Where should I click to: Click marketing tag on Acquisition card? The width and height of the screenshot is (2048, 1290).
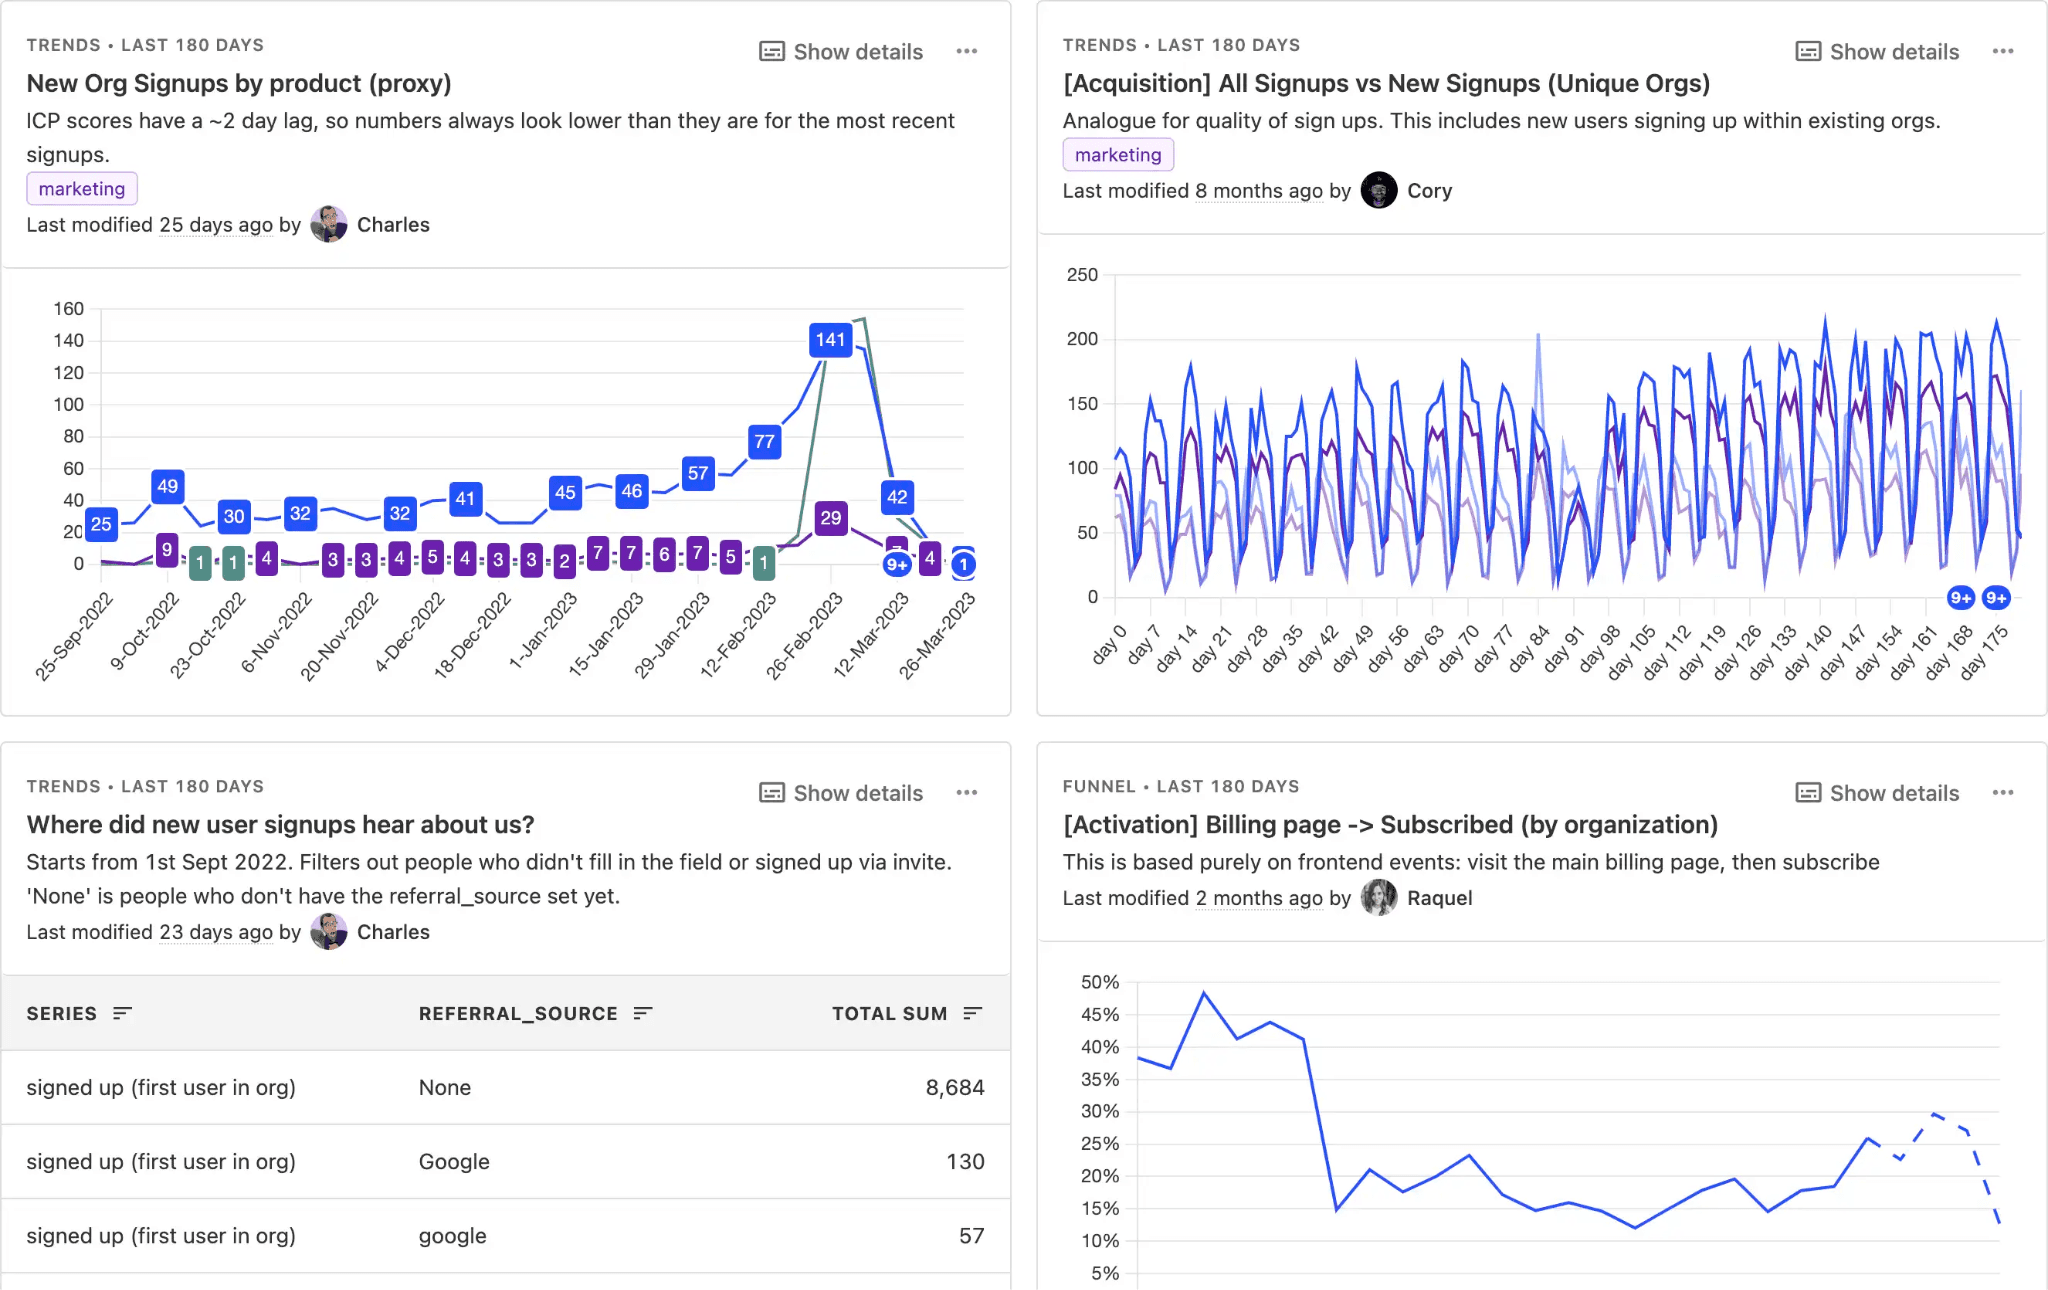coord(1118,155)
